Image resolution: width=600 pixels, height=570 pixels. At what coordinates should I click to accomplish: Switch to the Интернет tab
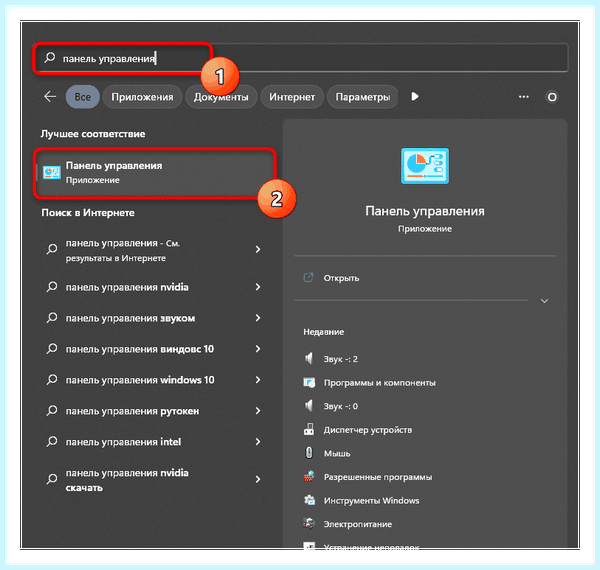click(292, 97)
